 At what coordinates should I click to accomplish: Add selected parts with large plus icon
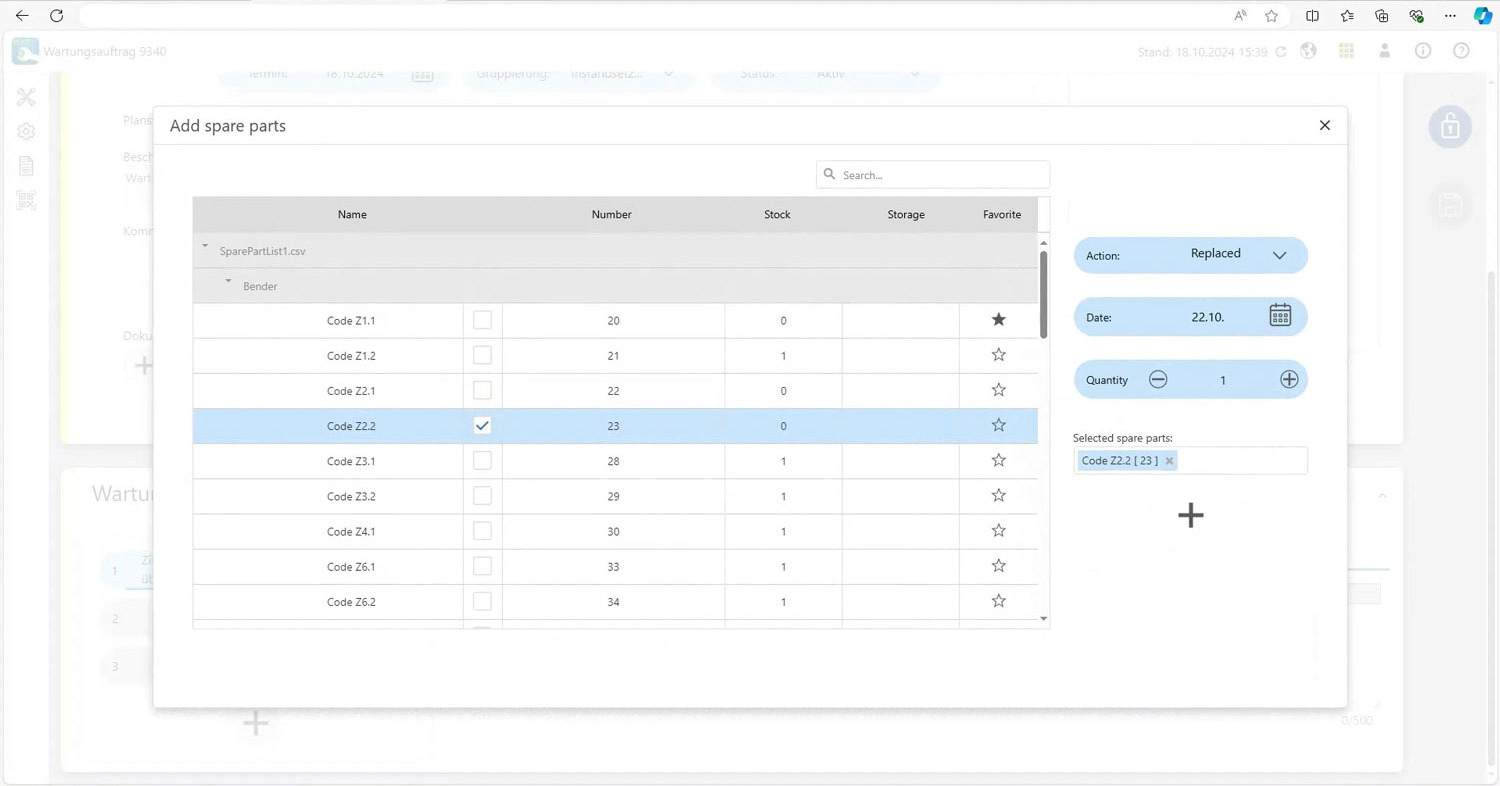tap(1190, 515)
